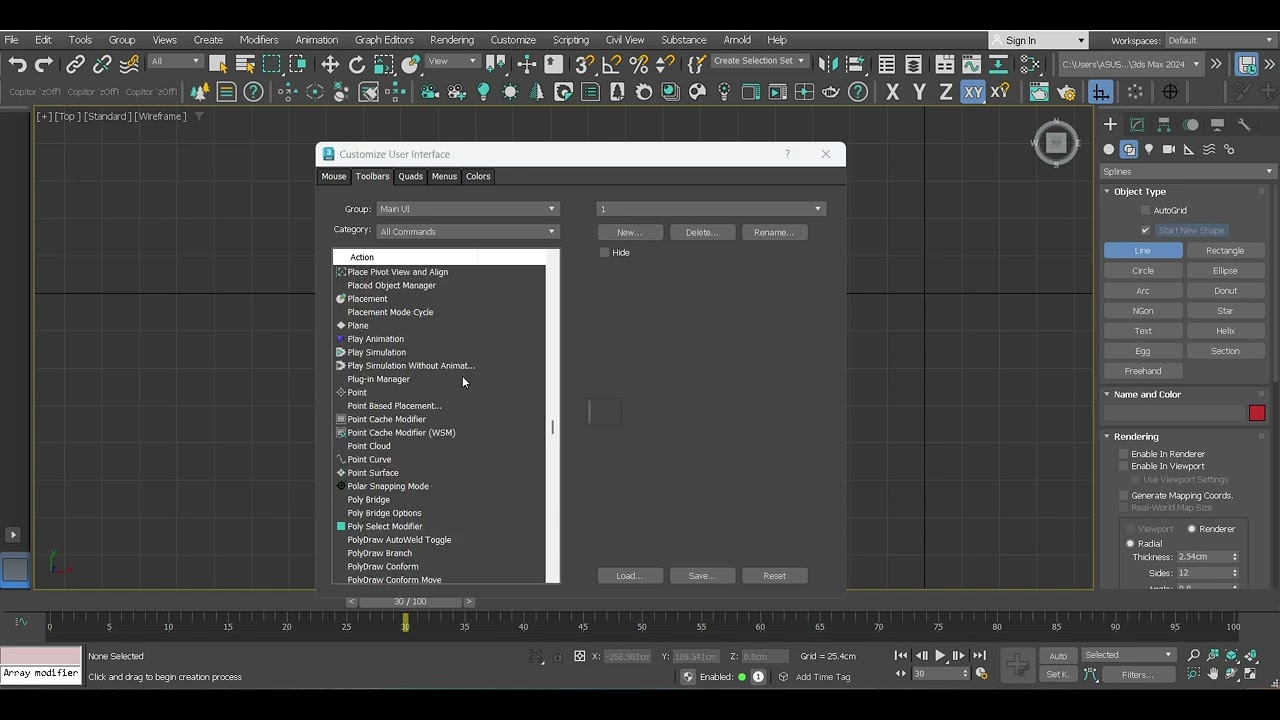The image size is (1280, 720).
Task: Open the Splines category dropdown
Action: tap(1187, 171)
